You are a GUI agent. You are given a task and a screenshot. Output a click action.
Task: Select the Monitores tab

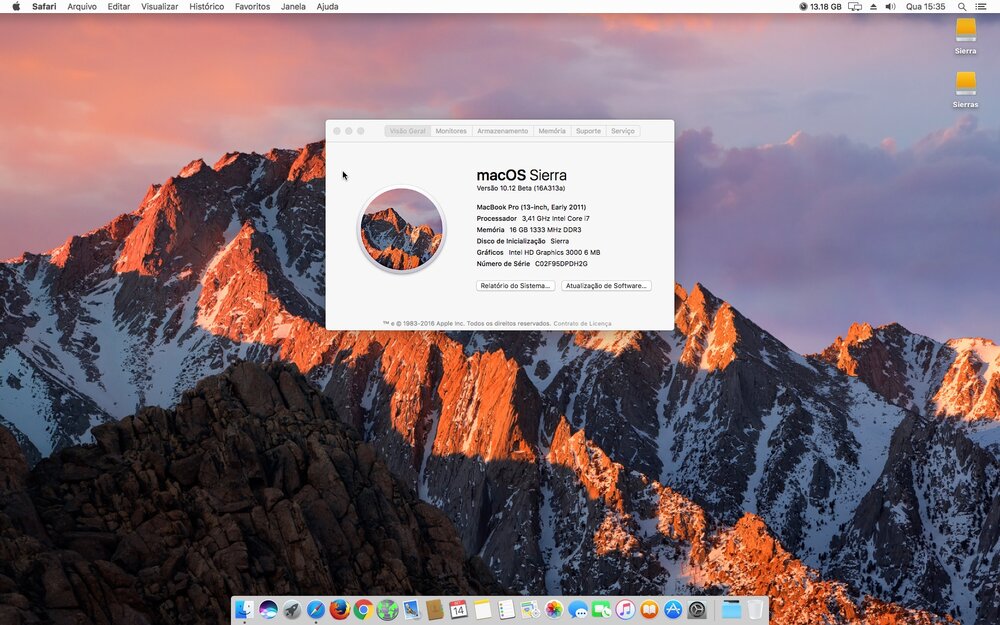[451, 131]
